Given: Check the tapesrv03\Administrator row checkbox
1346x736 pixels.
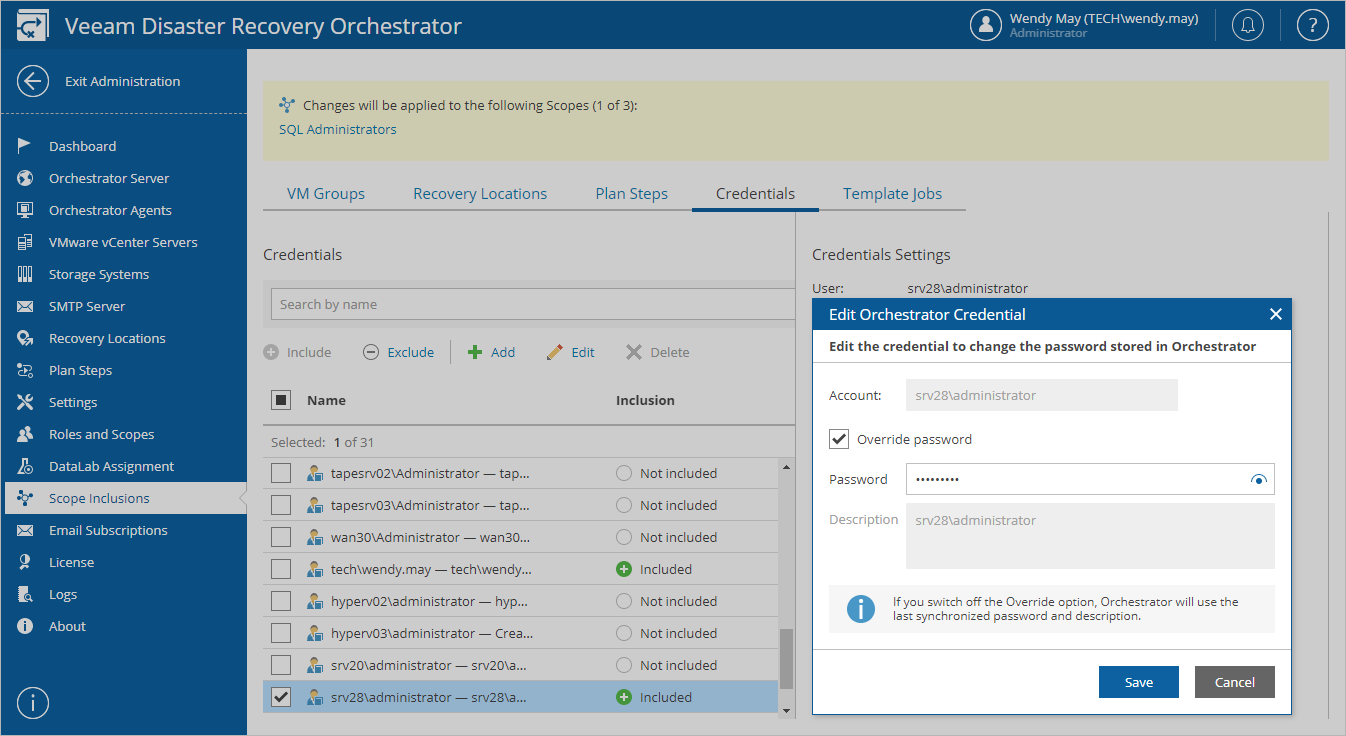Looking at the screenshot, I should [x=281, y=505].
